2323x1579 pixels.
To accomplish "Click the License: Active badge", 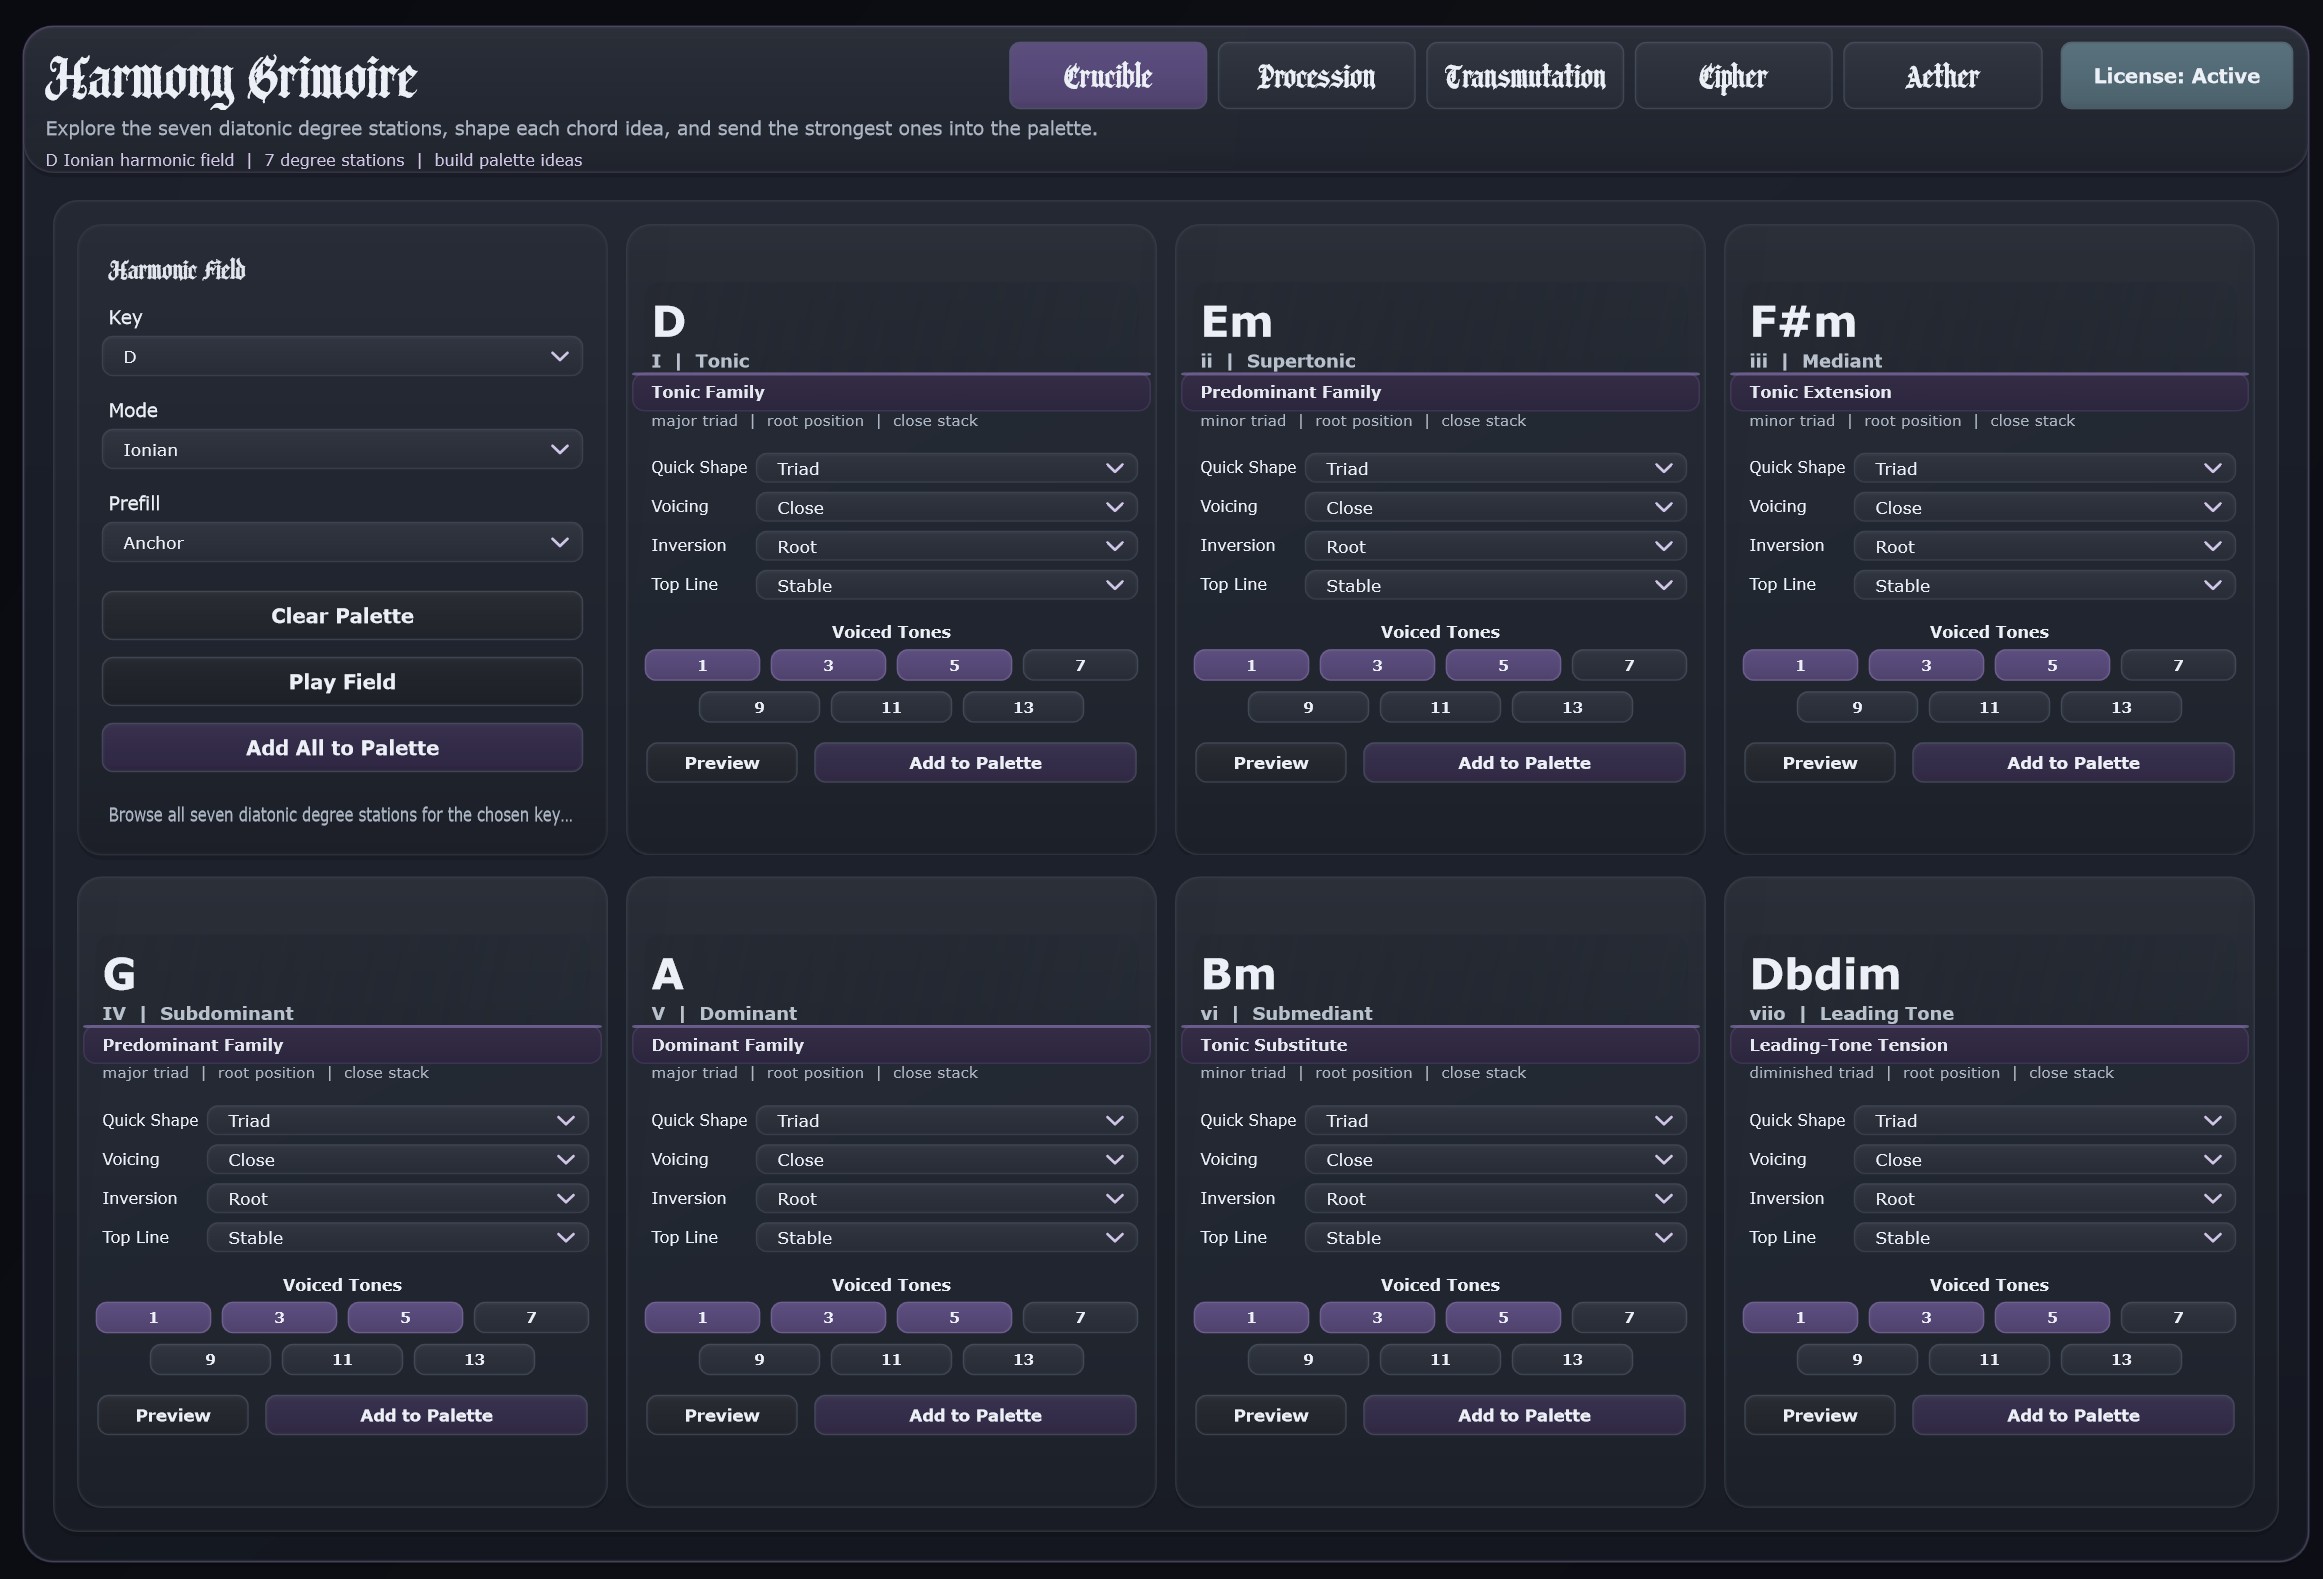I will [x=2176, y=76].
